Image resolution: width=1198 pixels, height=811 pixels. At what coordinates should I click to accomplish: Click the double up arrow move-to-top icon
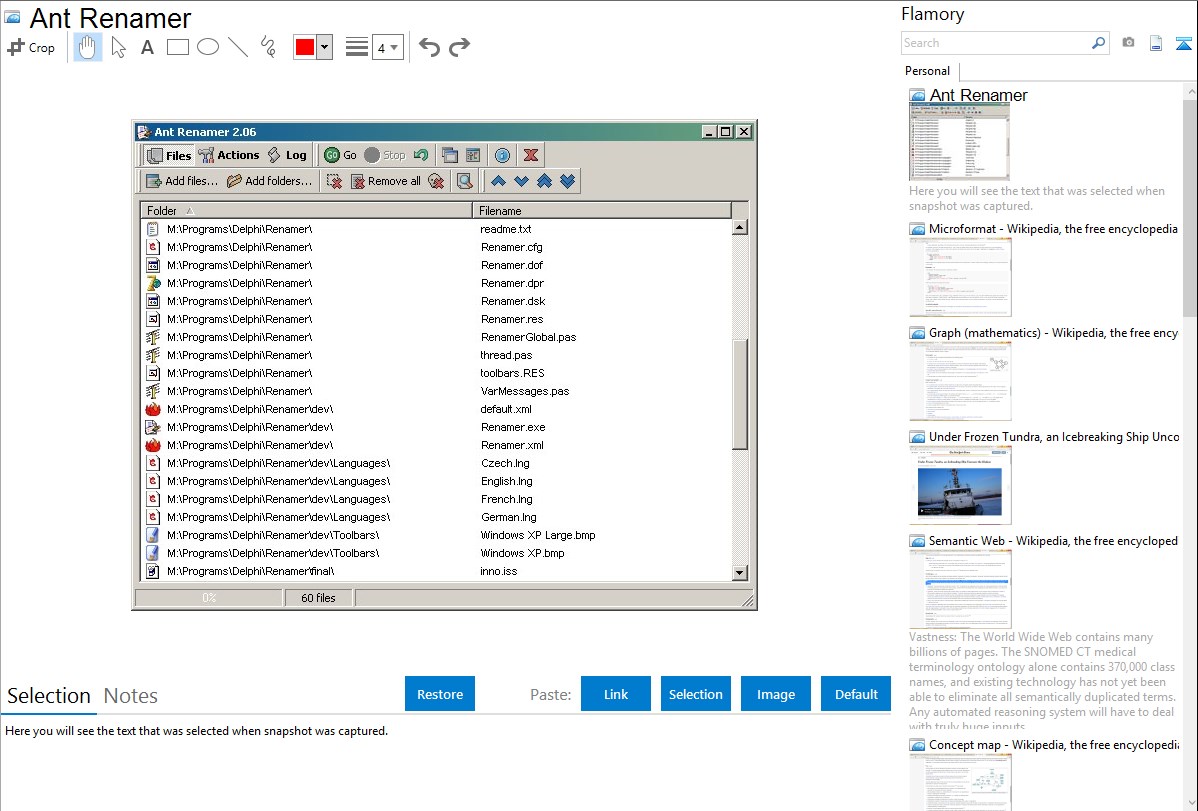[x=544, y=181]
